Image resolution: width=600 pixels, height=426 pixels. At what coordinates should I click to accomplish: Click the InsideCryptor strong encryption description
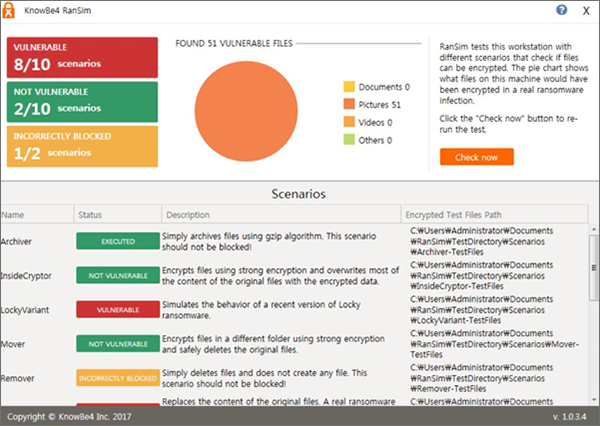[x=280, y=276]
